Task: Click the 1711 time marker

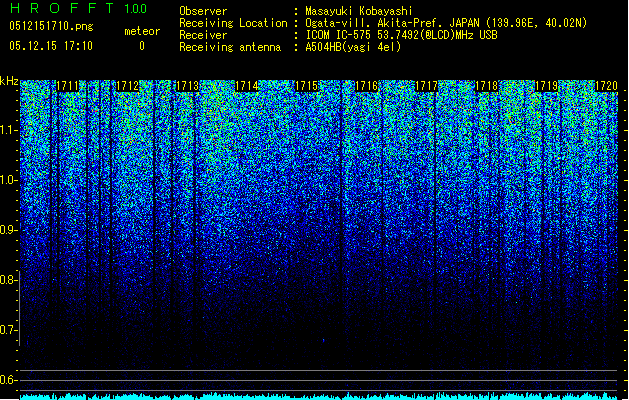Action: click(67, 86)
